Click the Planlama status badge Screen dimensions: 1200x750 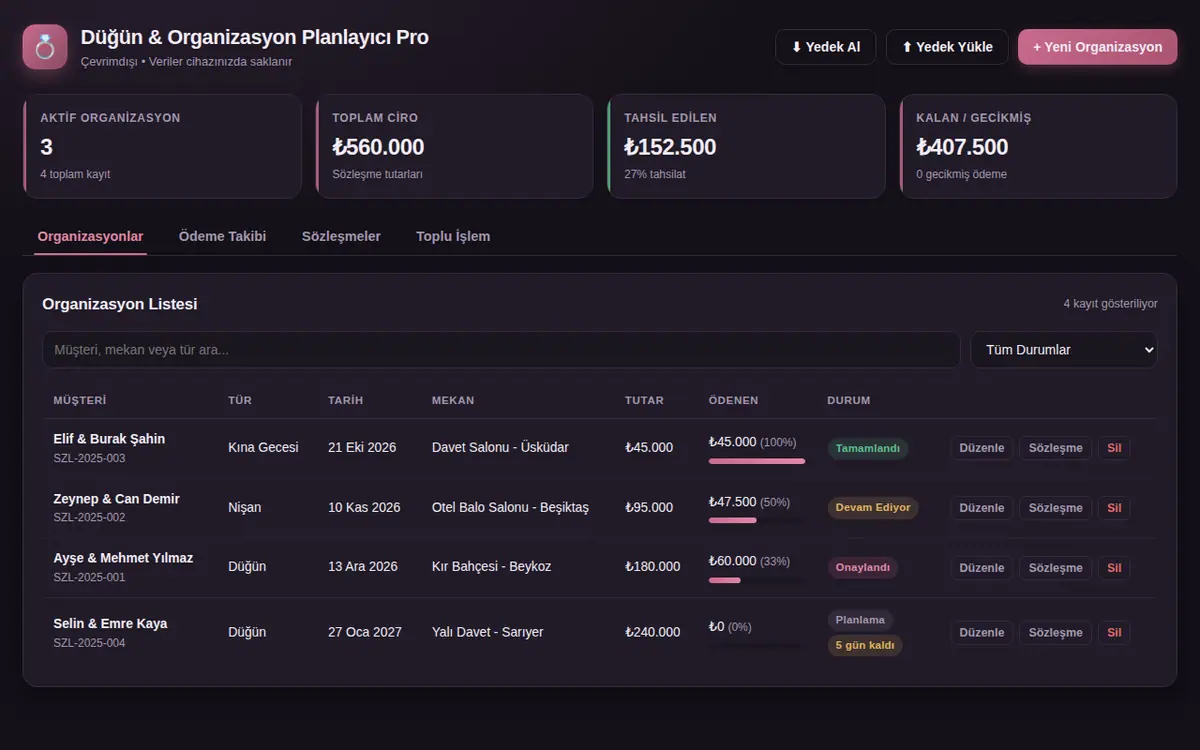pyautogui.click(x=860, y=620)
